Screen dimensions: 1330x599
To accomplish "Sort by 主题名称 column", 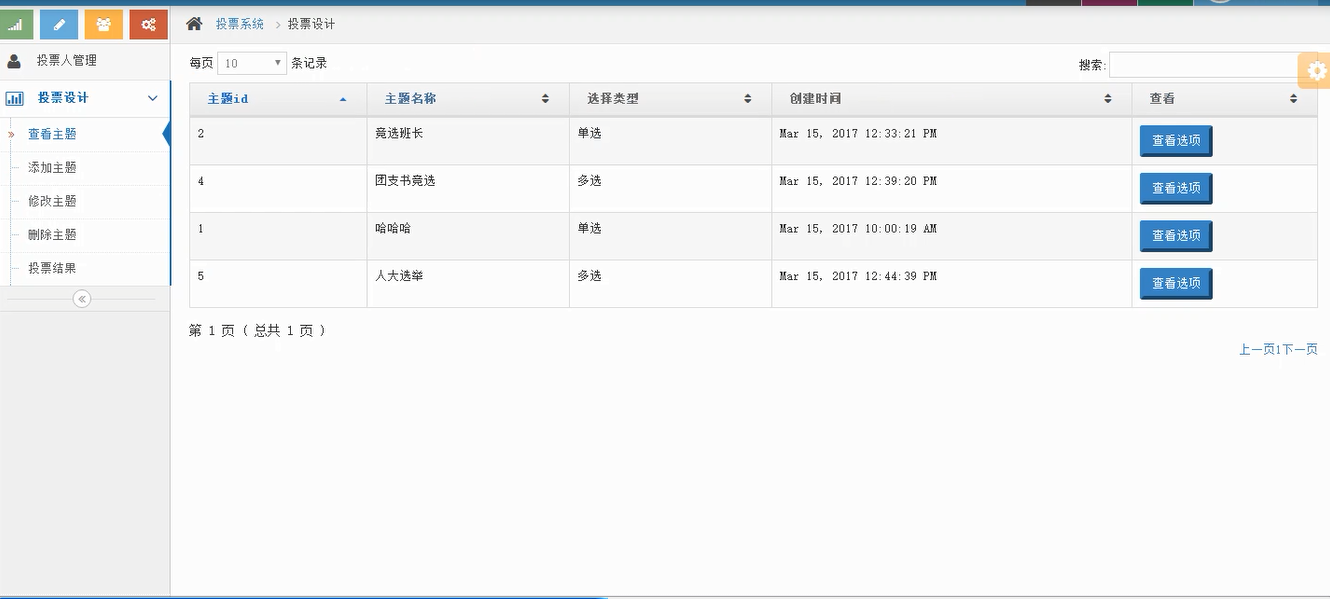I will point(468,99).
